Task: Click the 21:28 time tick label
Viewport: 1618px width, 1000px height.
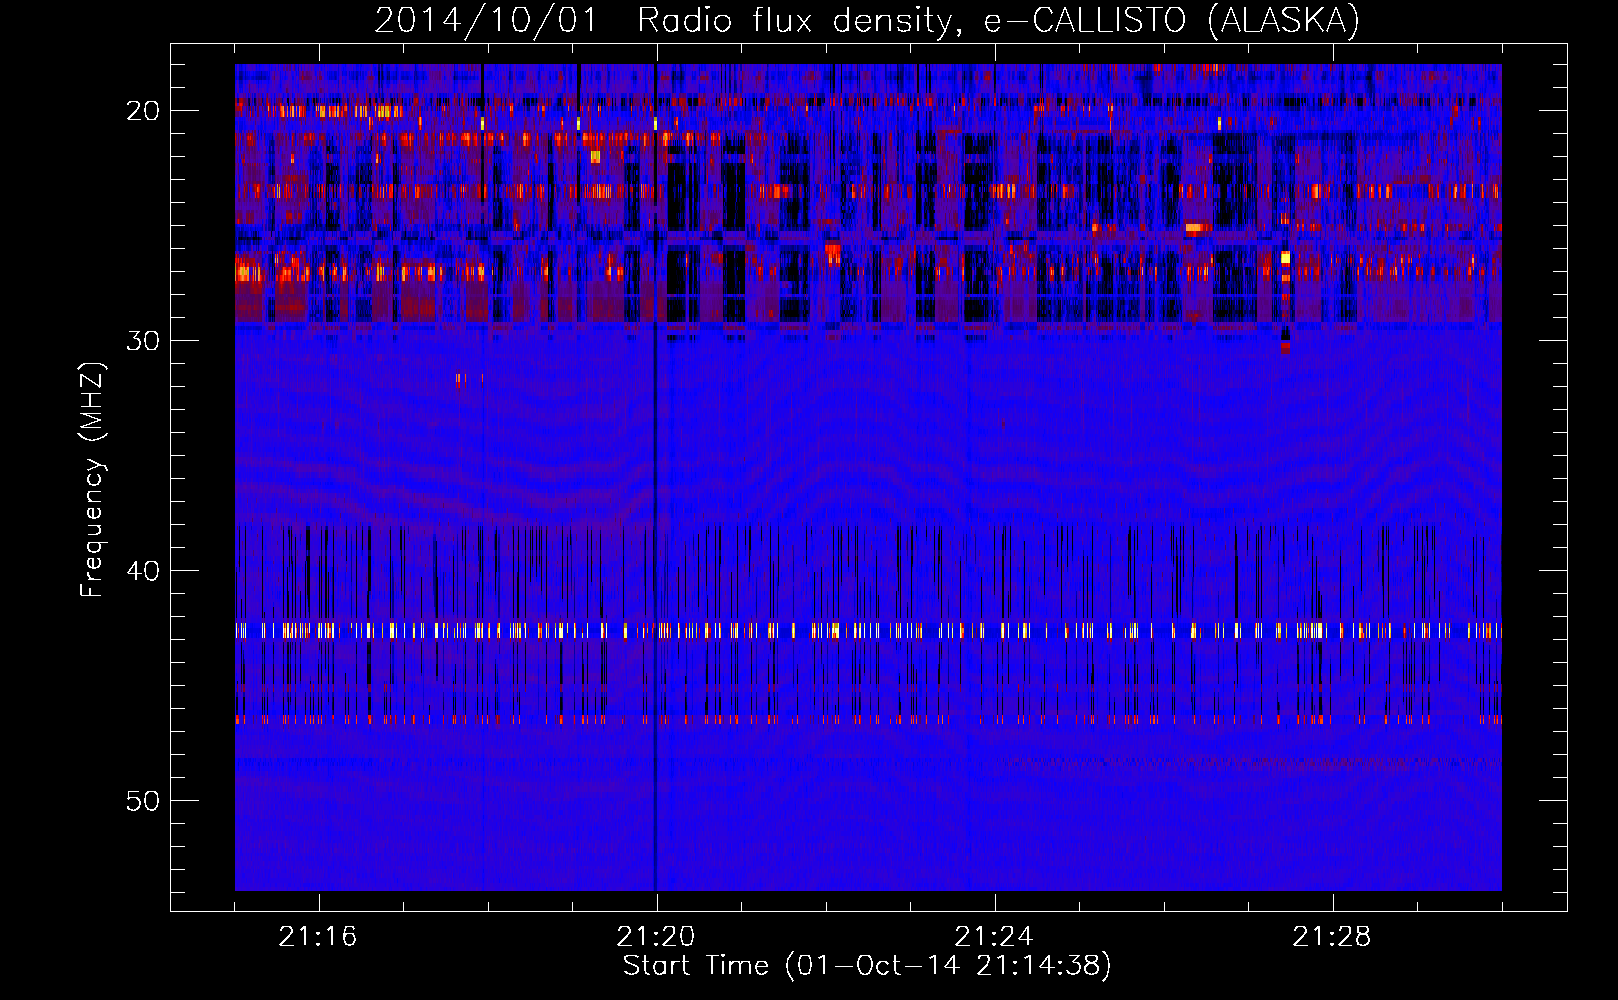Action: pyautogui.click(x=1332, y=937)
